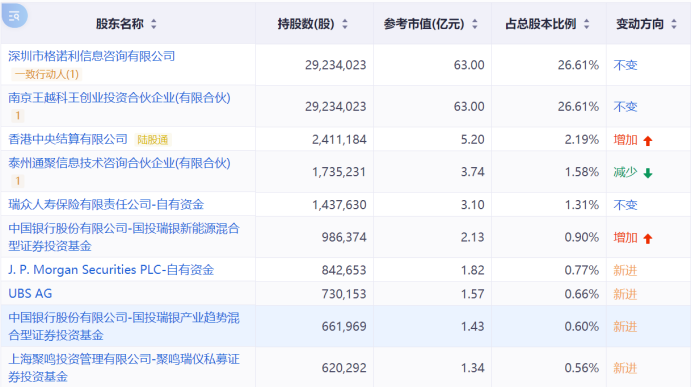The height and width of the screenshot is (387, 692).
Task: Open 香港中央结算有限公司 link
Action: [x=68, y=139]
